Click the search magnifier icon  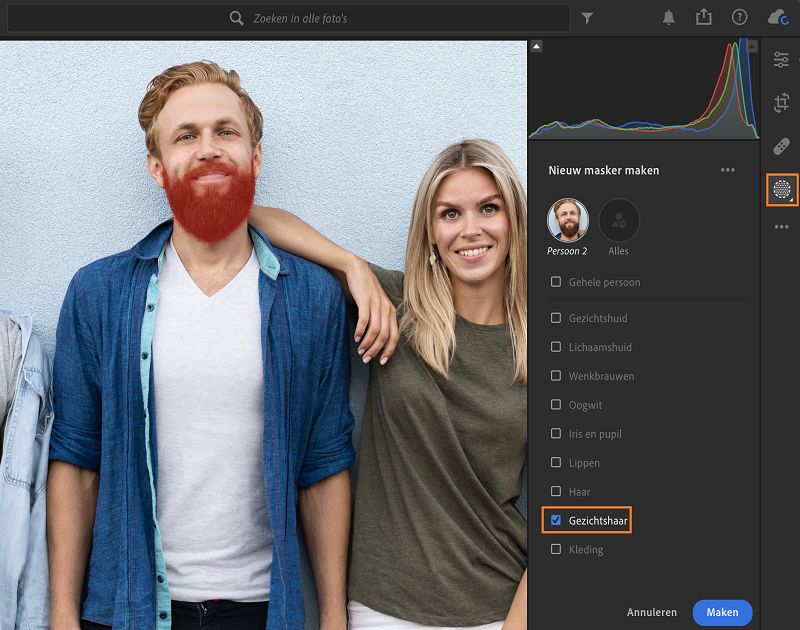point(236,18)
